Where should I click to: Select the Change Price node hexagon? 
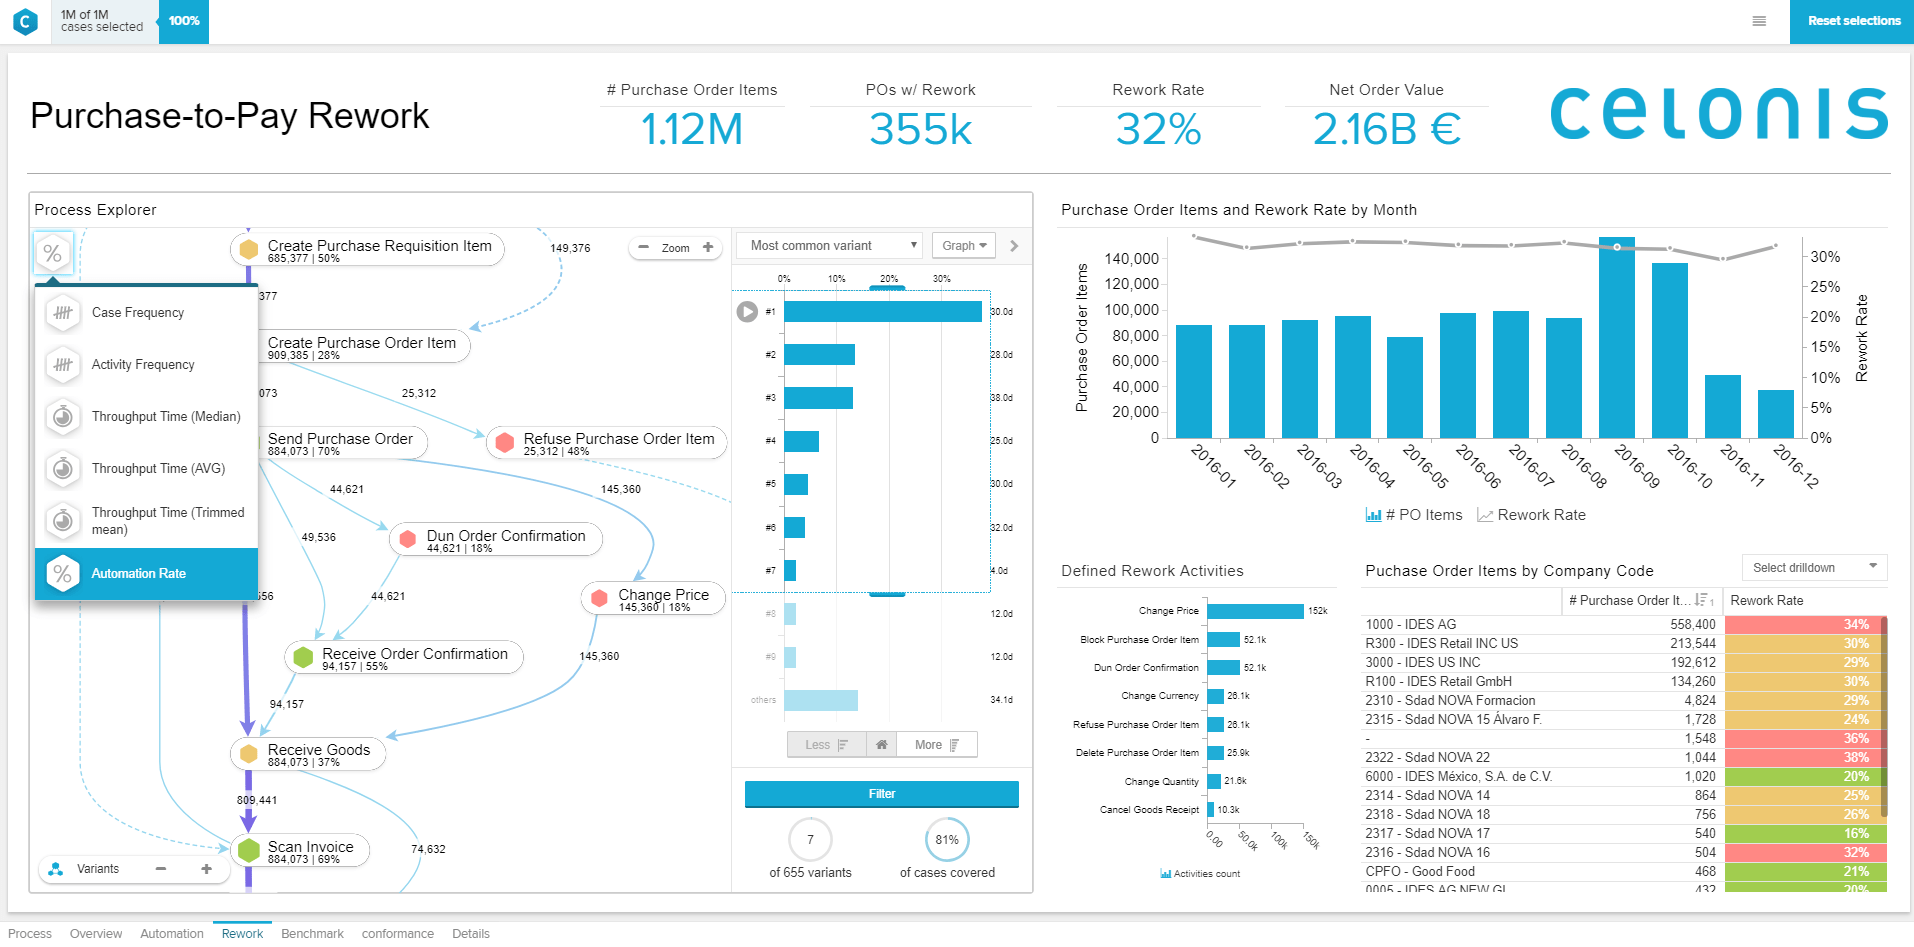point(600,598)
